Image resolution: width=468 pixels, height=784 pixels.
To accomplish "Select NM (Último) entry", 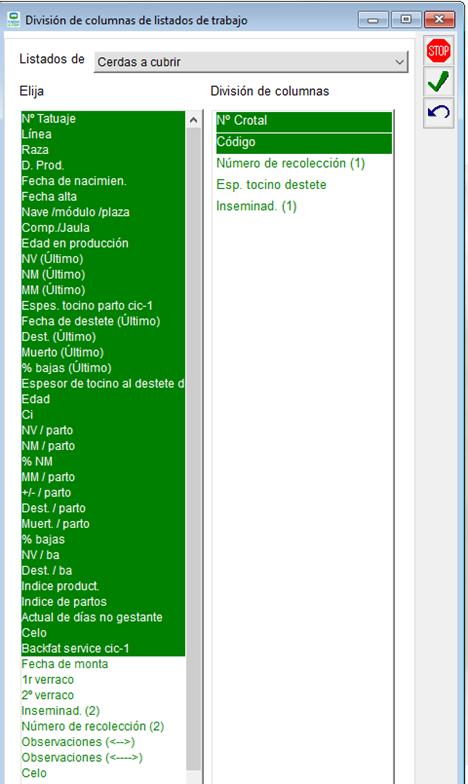I will click(103, 274).
